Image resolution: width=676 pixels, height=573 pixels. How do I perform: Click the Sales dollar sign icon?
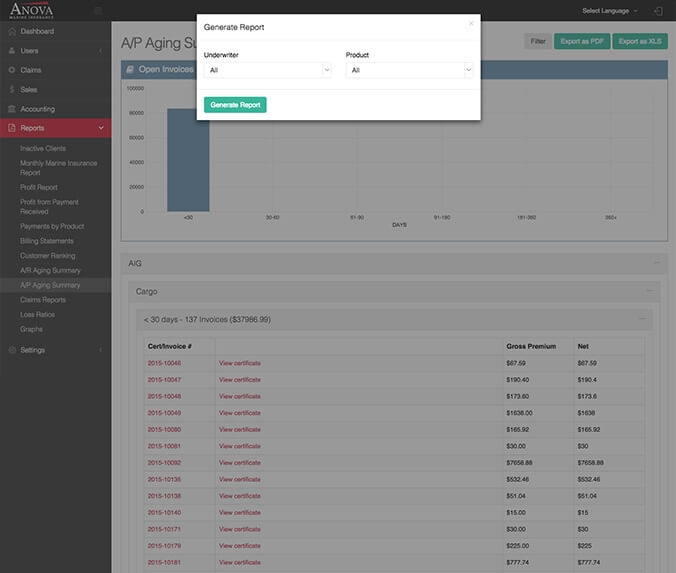11,89
